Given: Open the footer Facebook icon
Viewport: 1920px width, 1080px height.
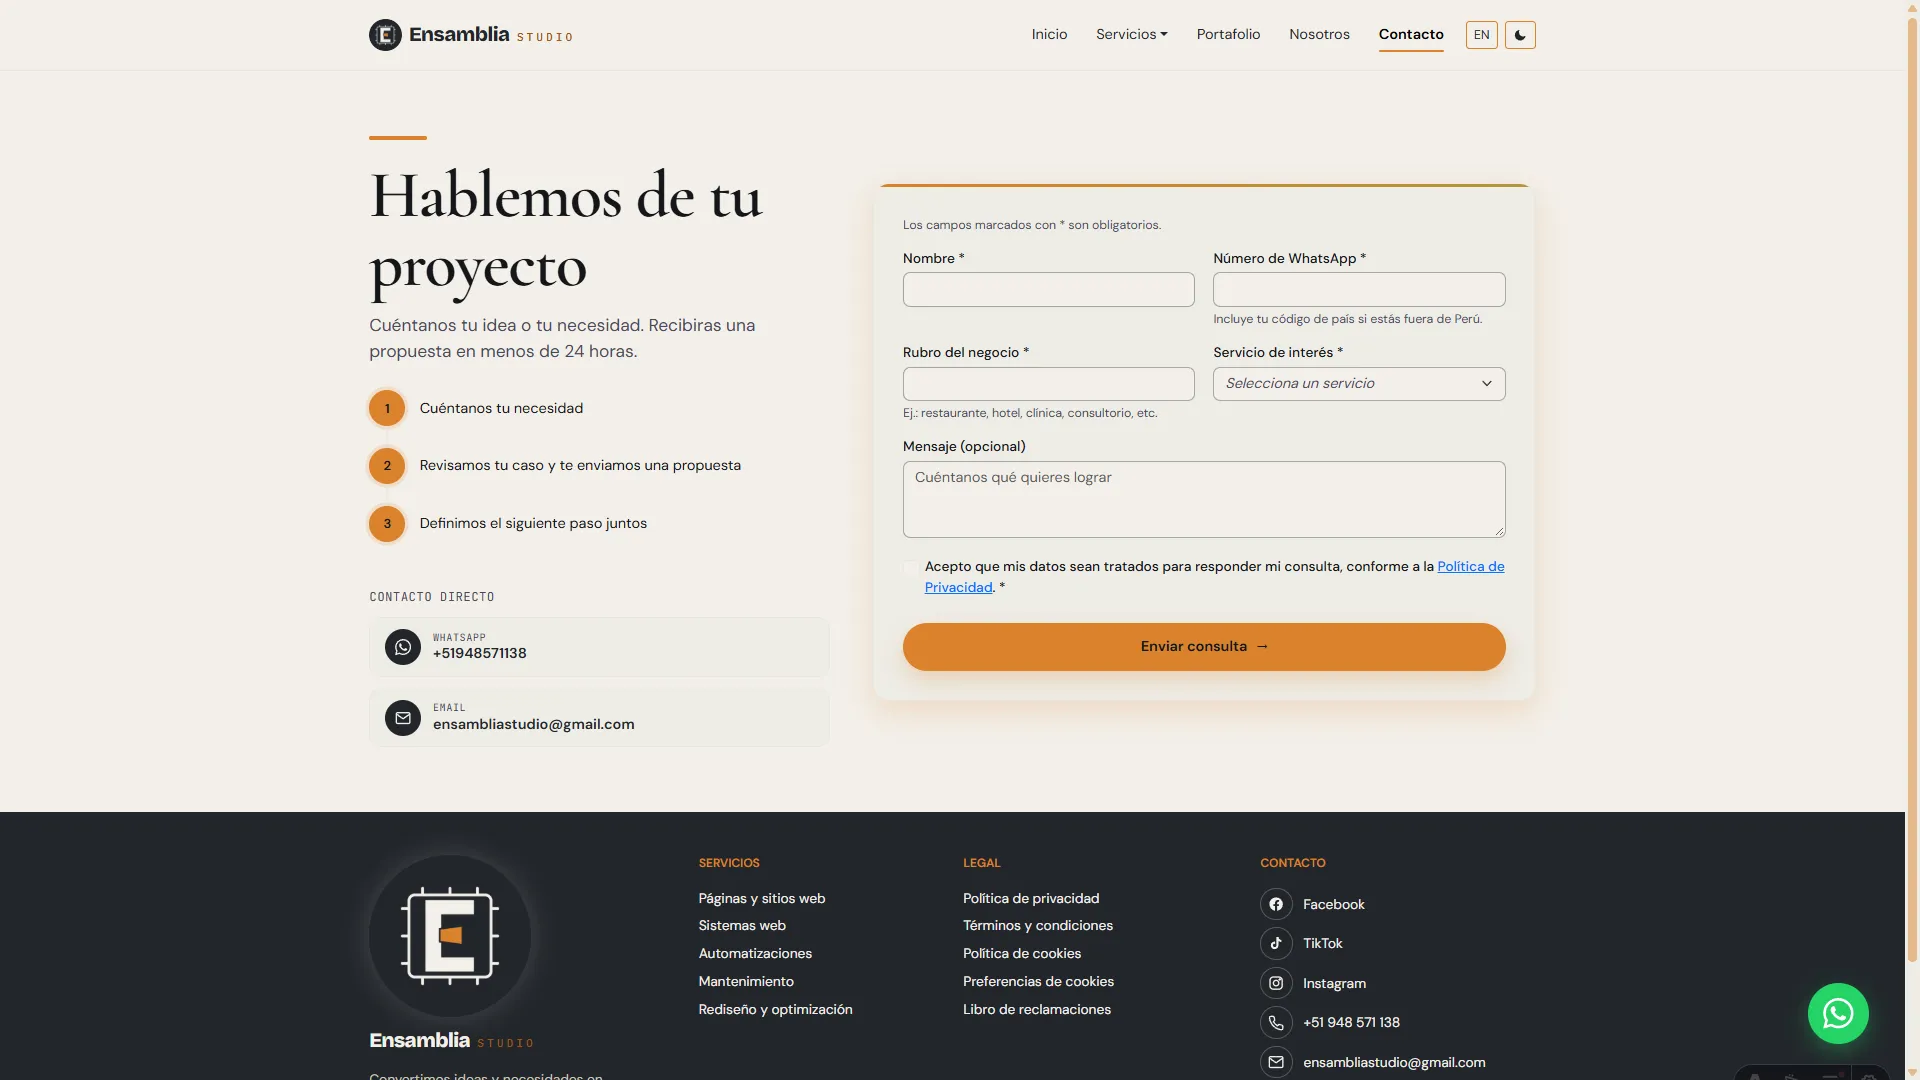Looking at the screenshot, I should click(1276, 904).
